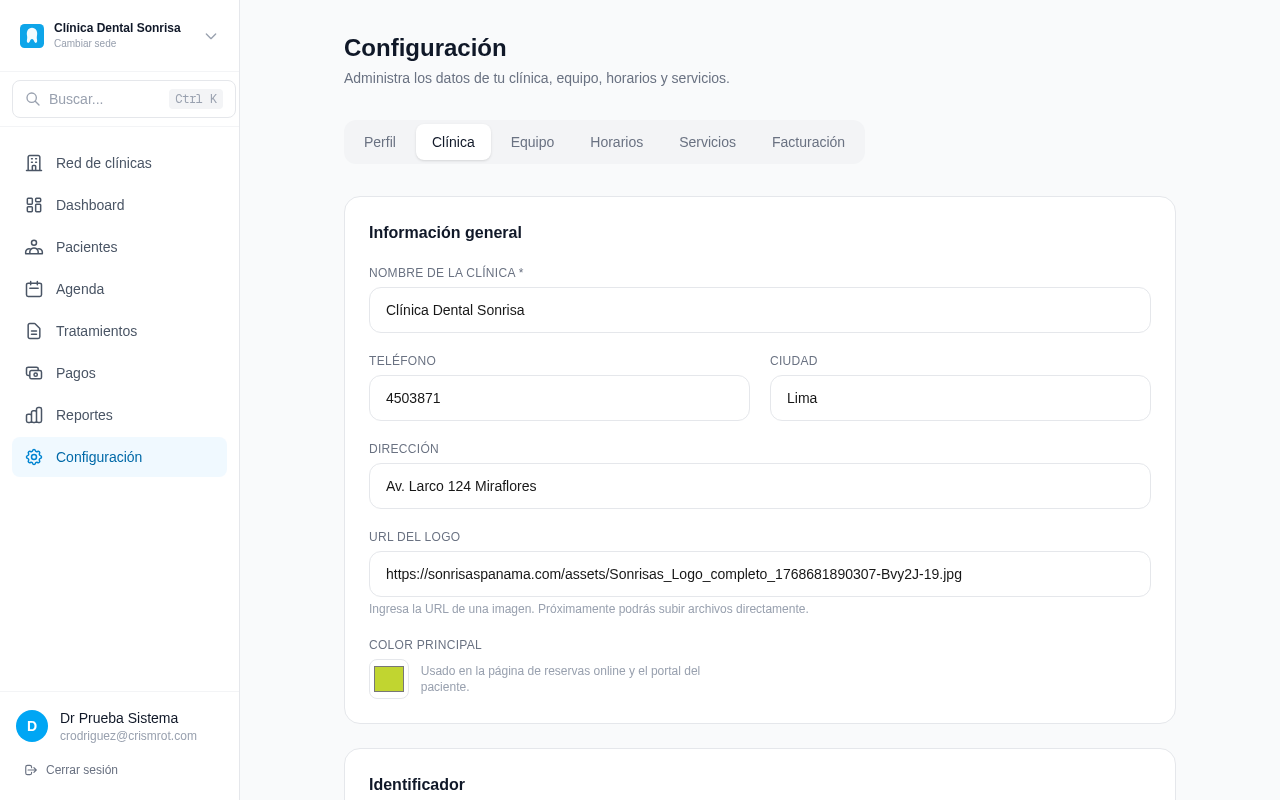Image resolution: width=1280 pixels, height=800 pixels.
Task: Click the user avatar with letter D
Action: click(32, 726)
